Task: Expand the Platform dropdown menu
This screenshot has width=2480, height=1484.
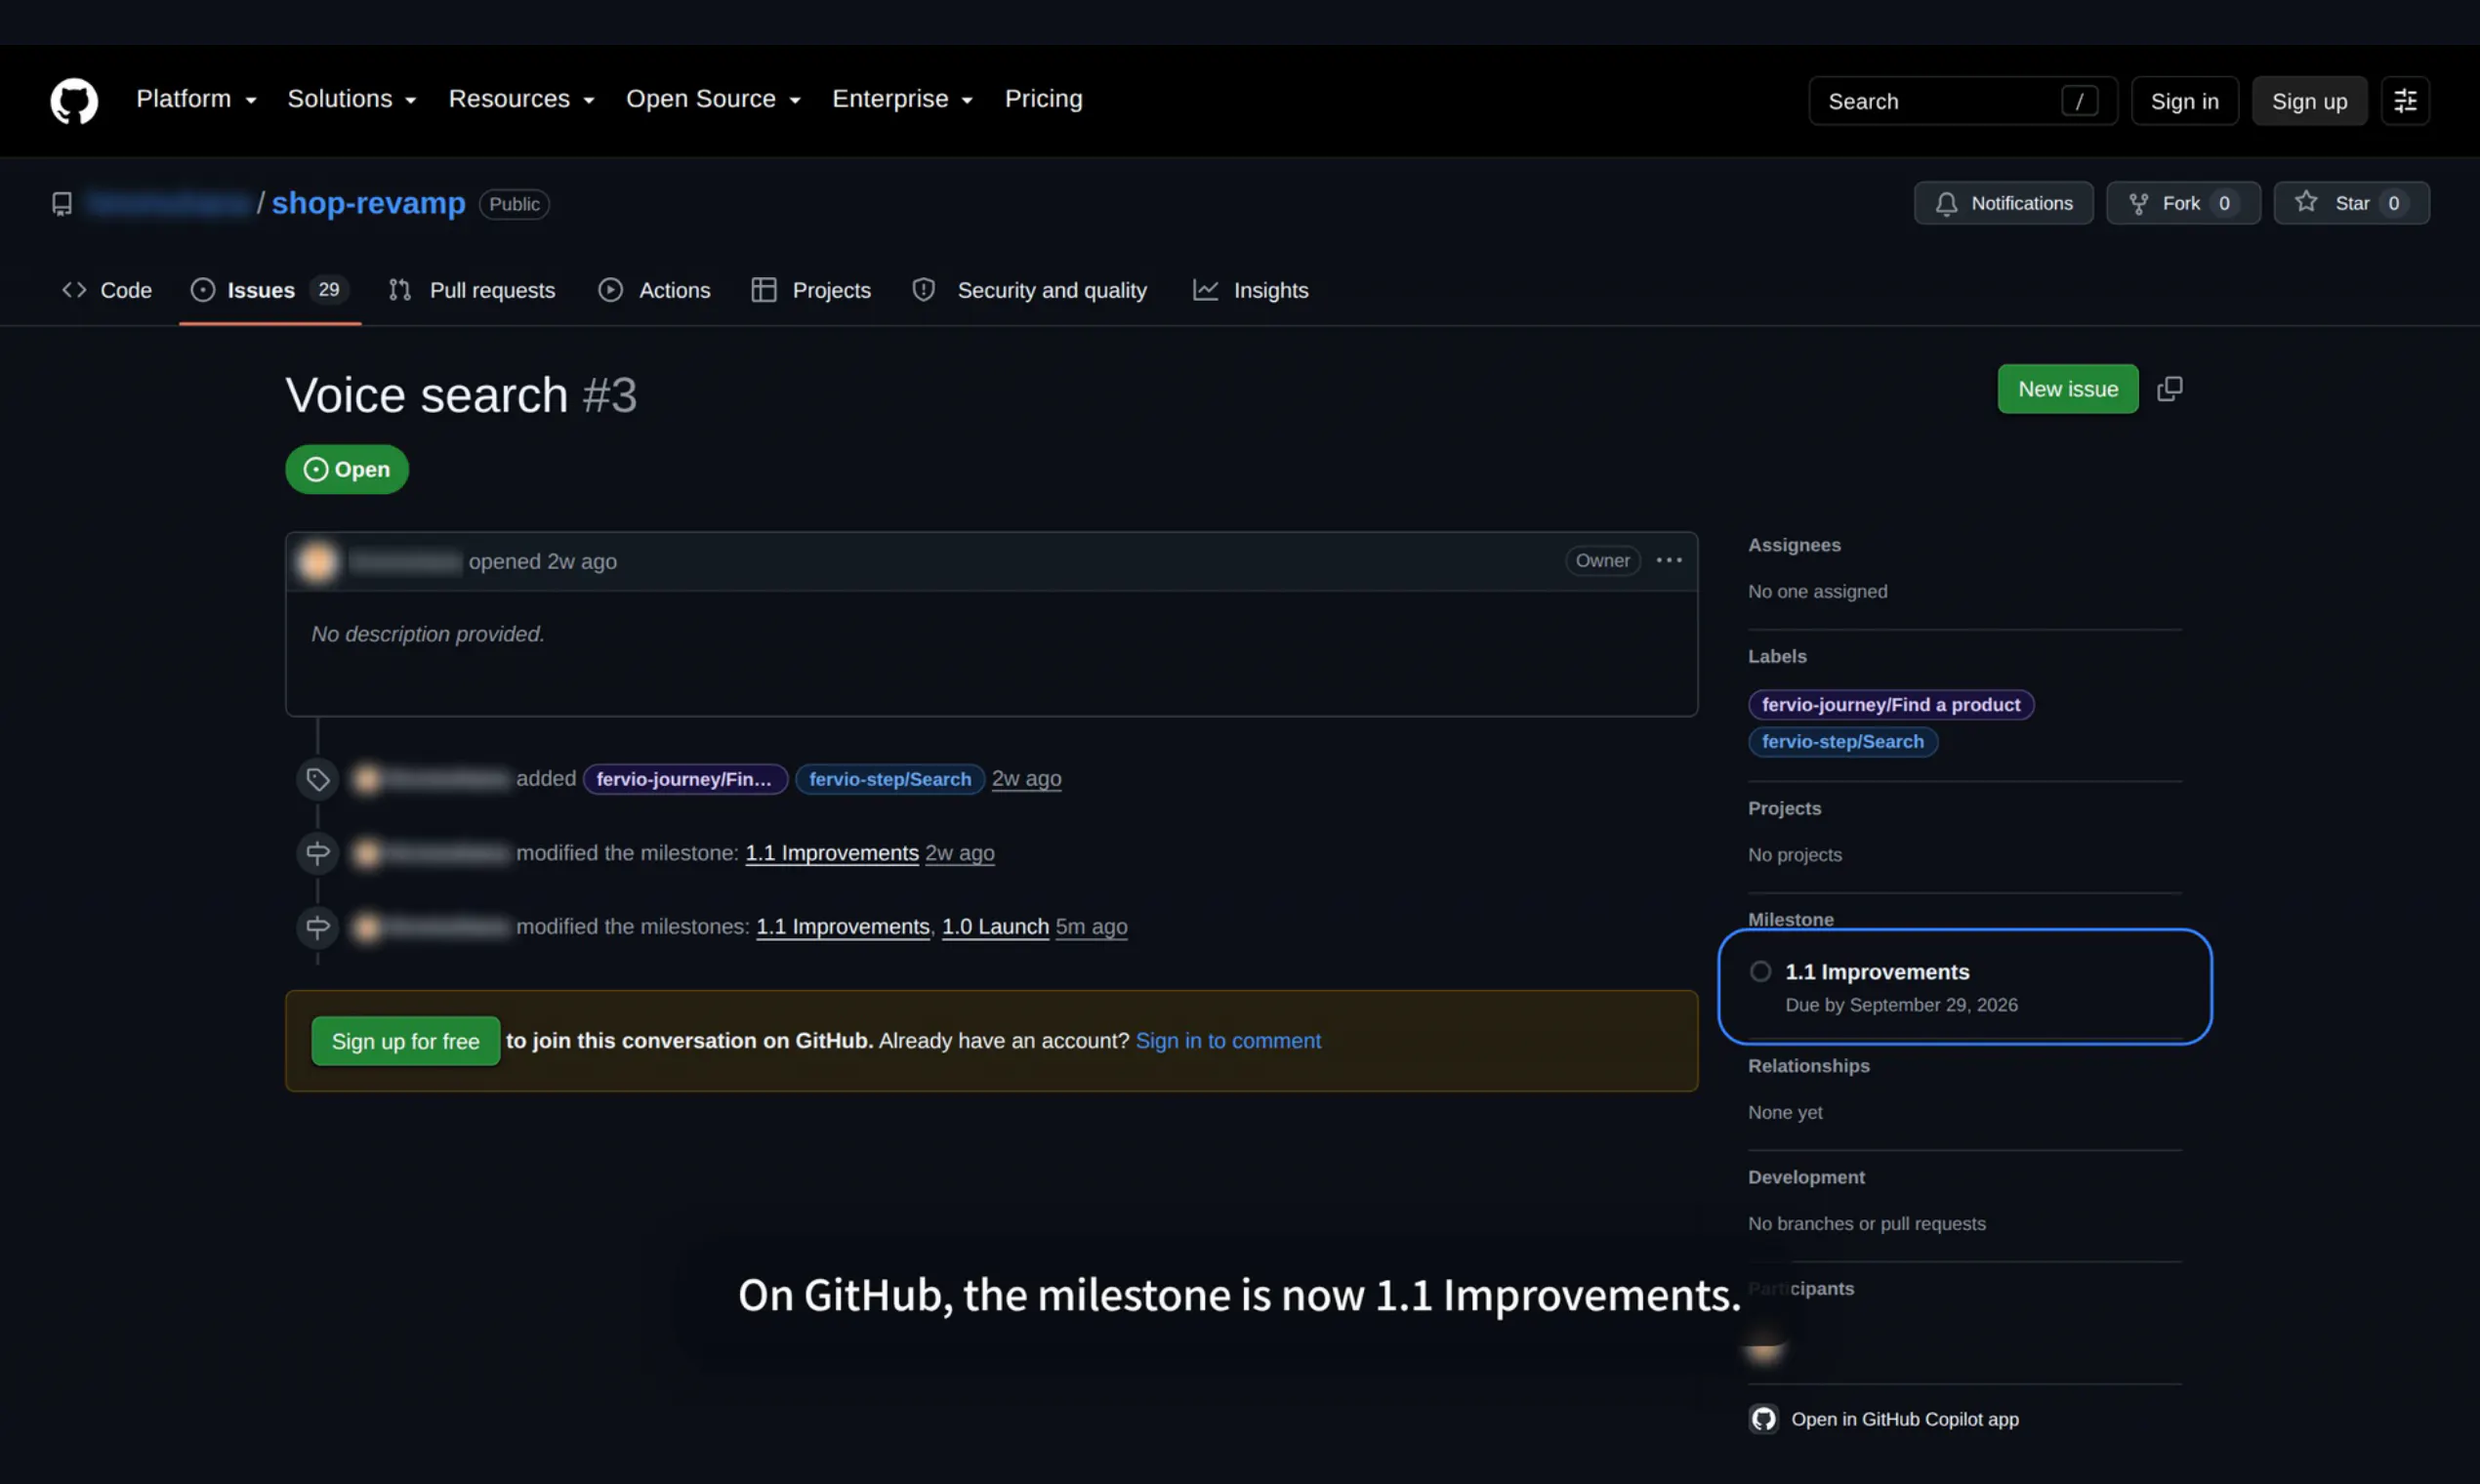Action: click(x=197, y=99)
